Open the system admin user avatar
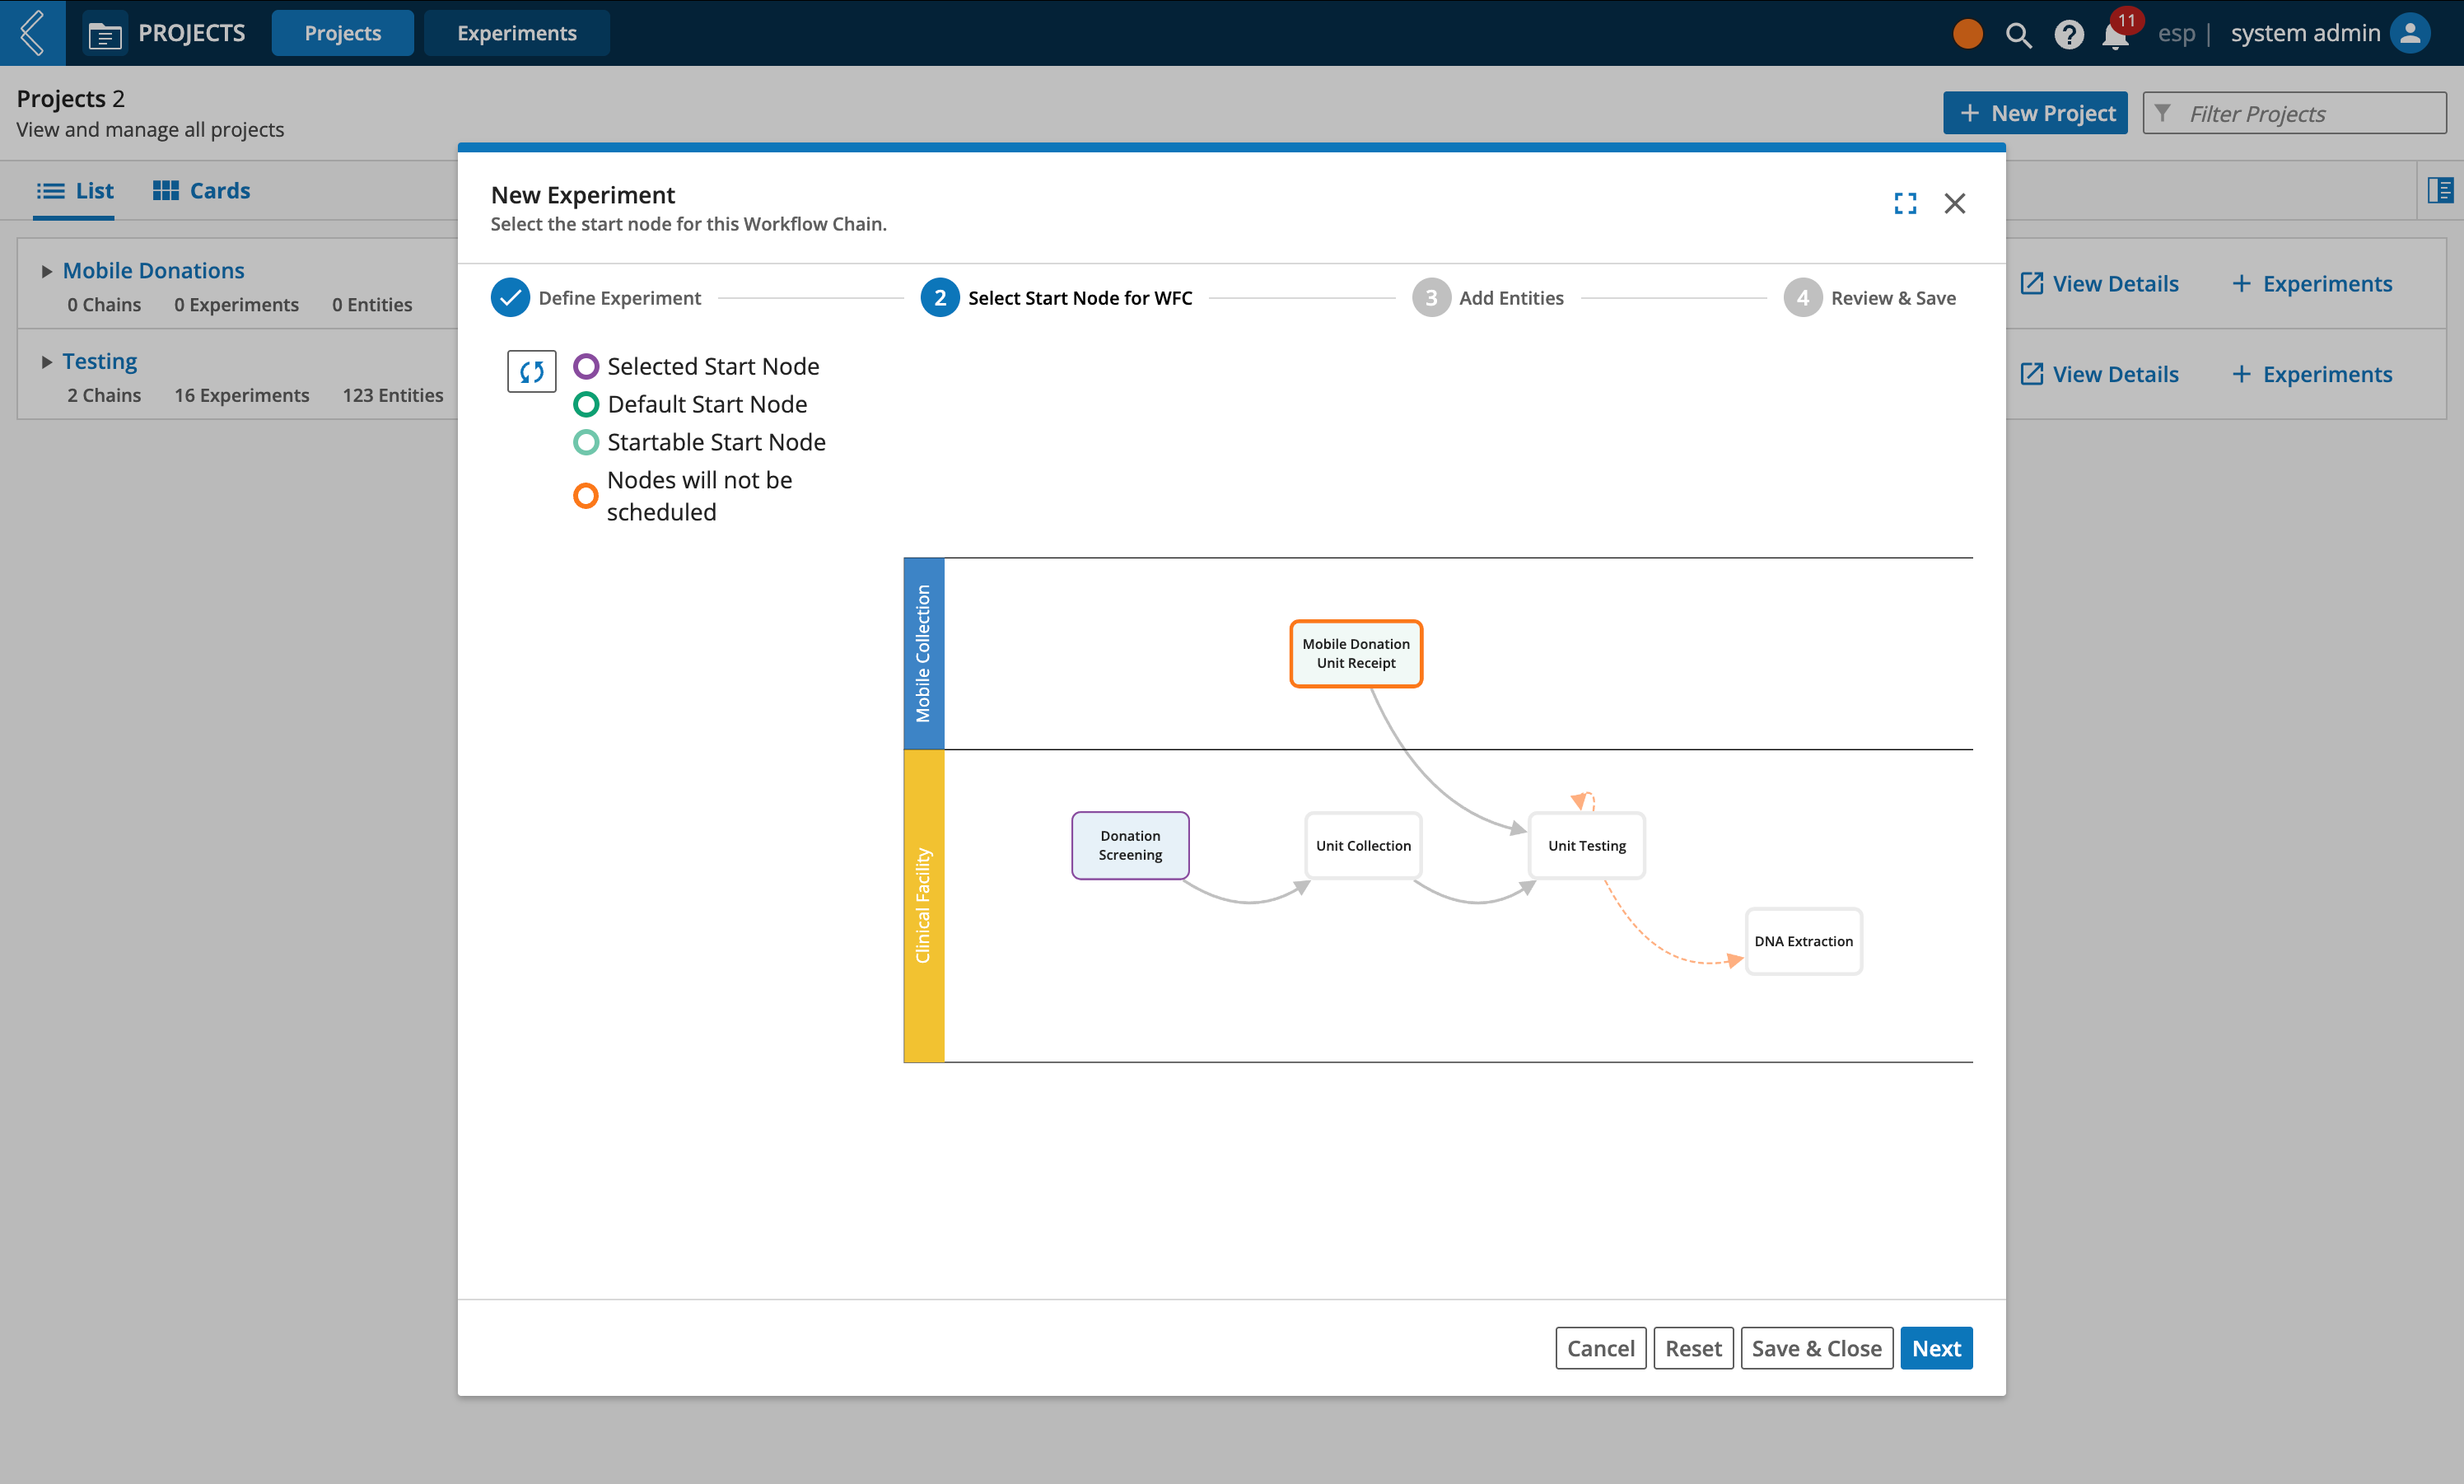Image resolution: width=2464 pixels, height=1484 pixels. [2410, 33]
